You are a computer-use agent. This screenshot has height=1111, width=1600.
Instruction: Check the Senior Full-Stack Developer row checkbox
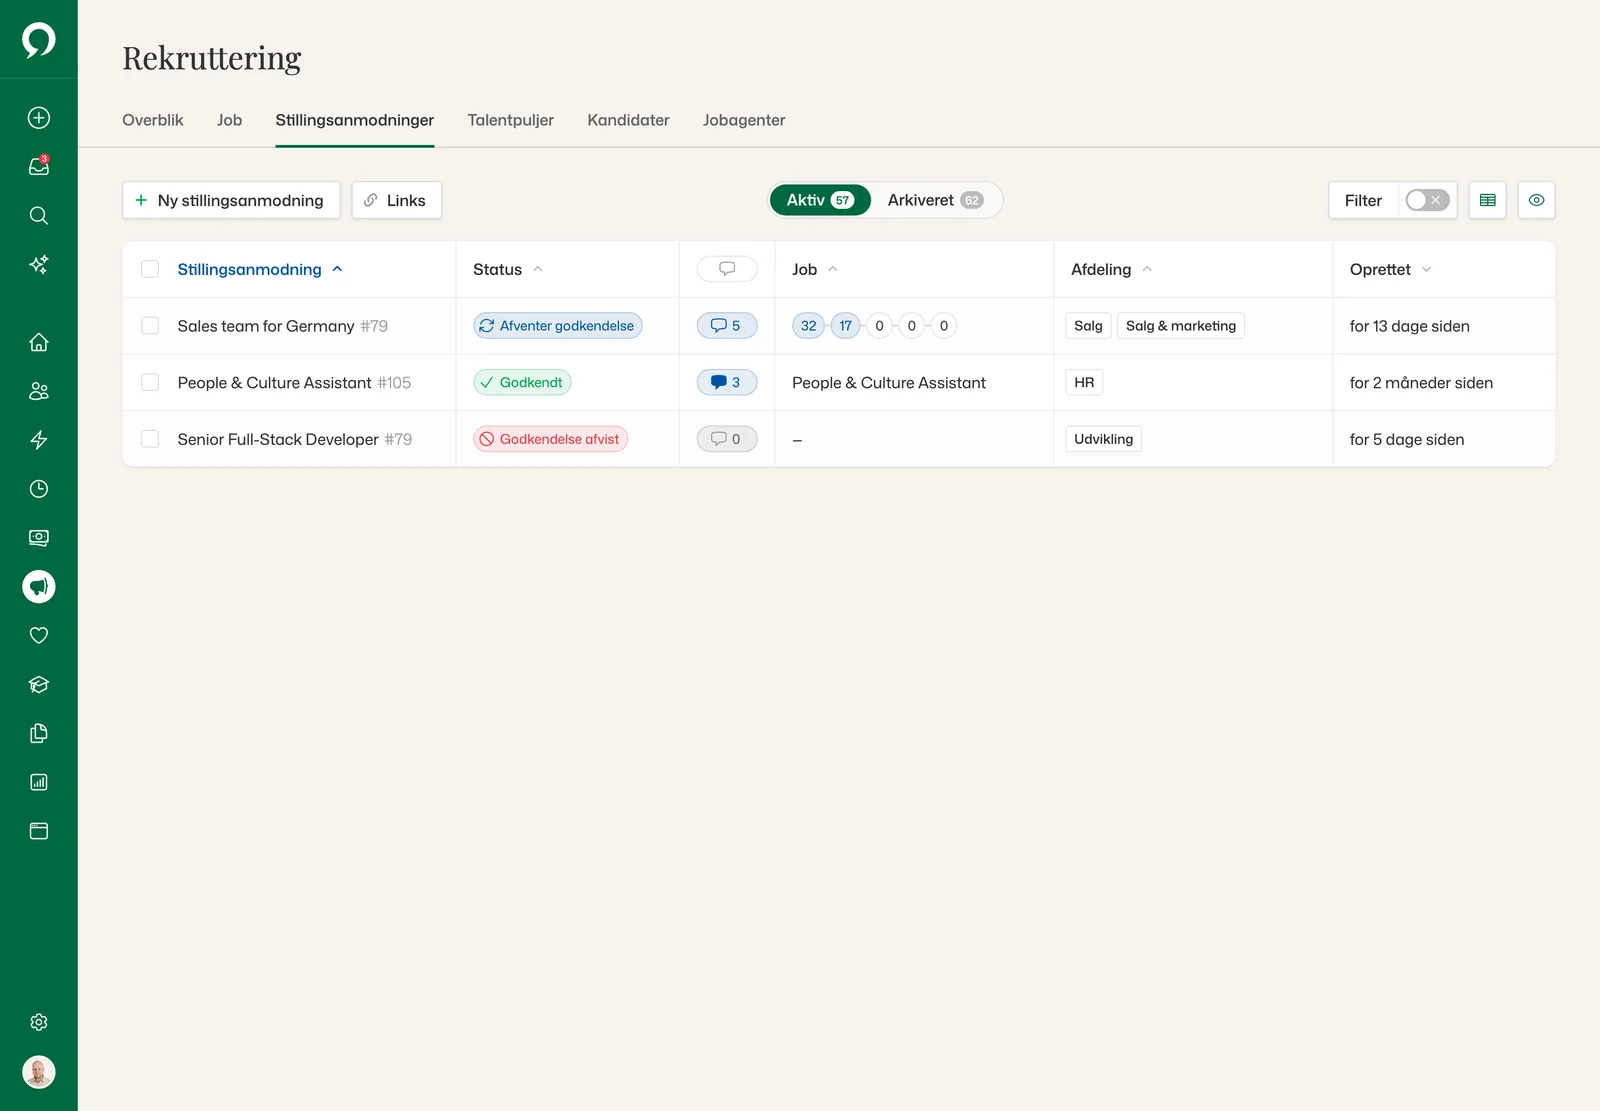point(150,439)
